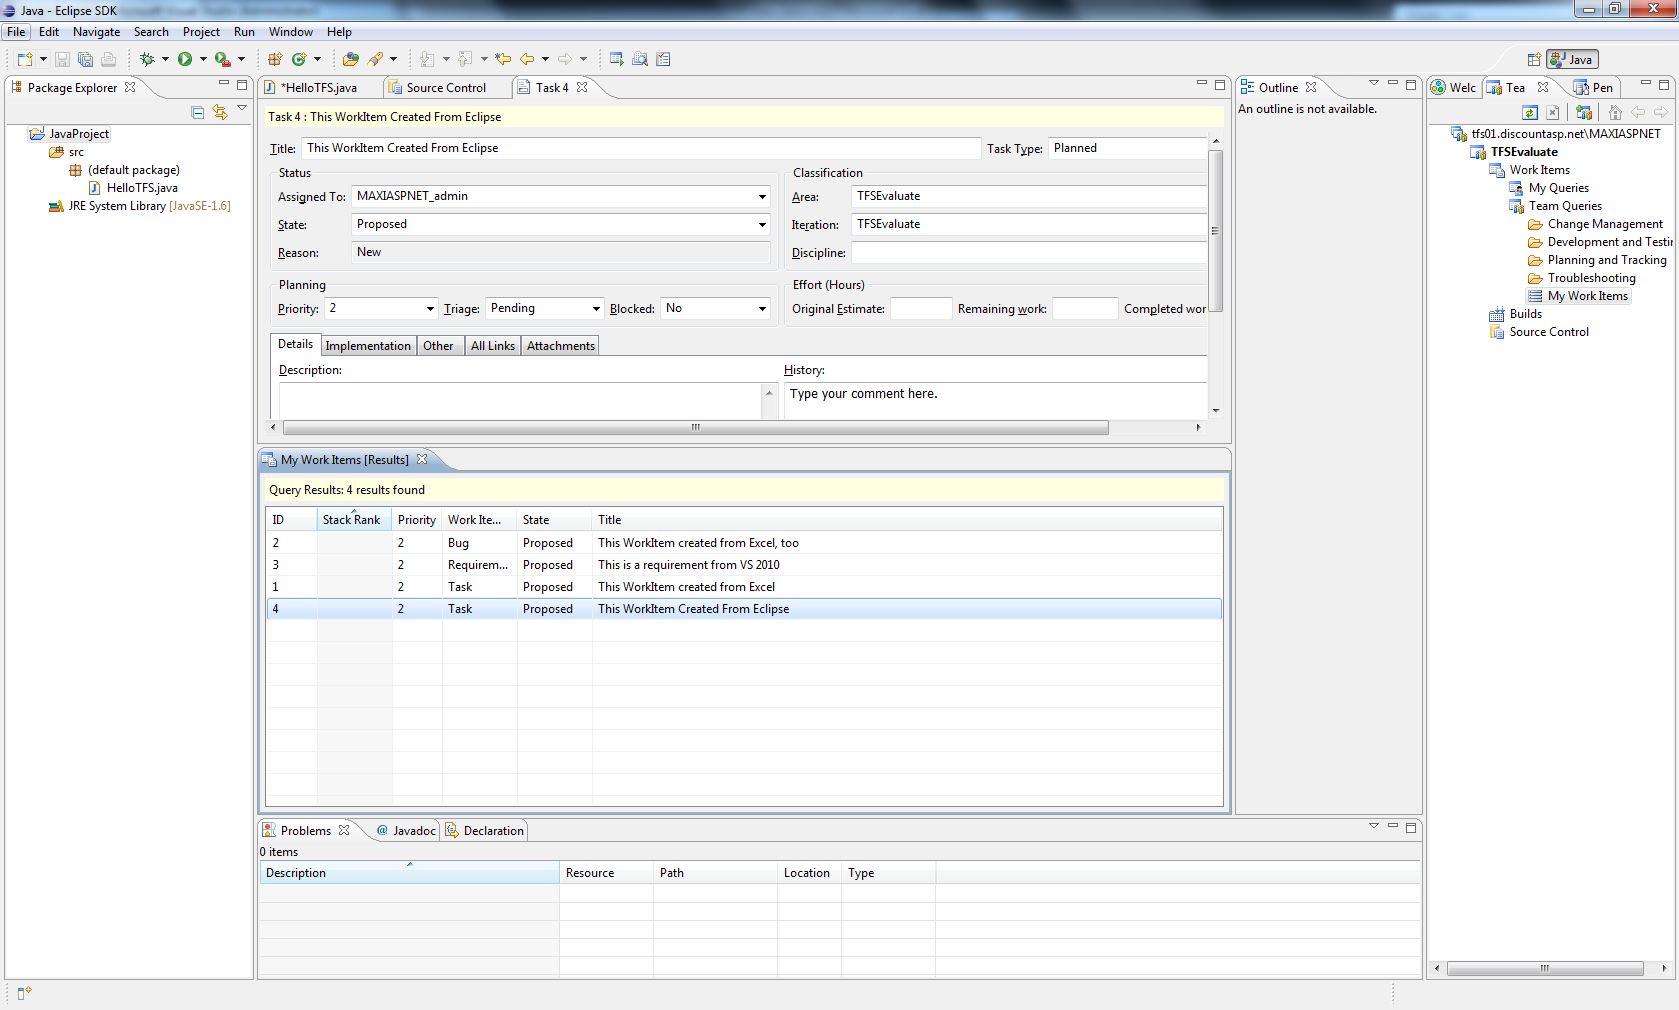
Task: Sort results by Stack Rank column header
Action: click(352, 520)
